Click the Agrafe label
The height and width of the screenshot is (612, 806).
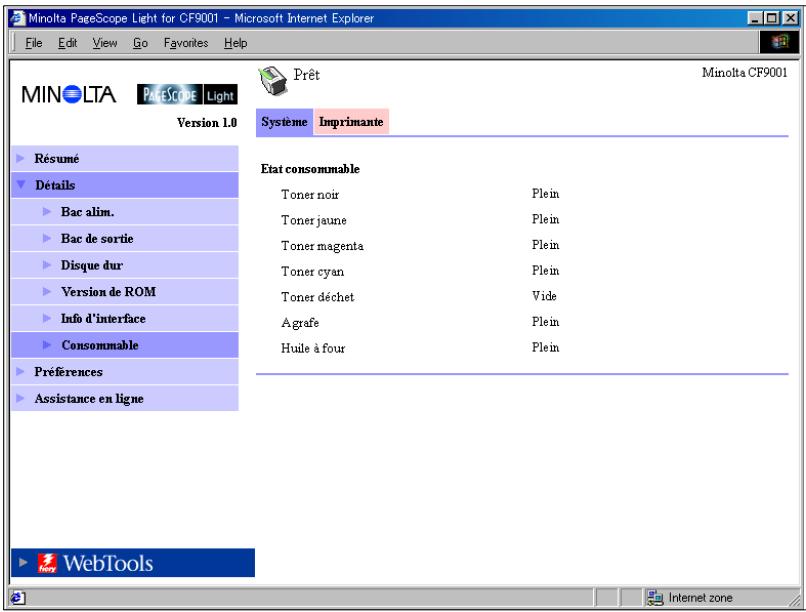[300, 323]
